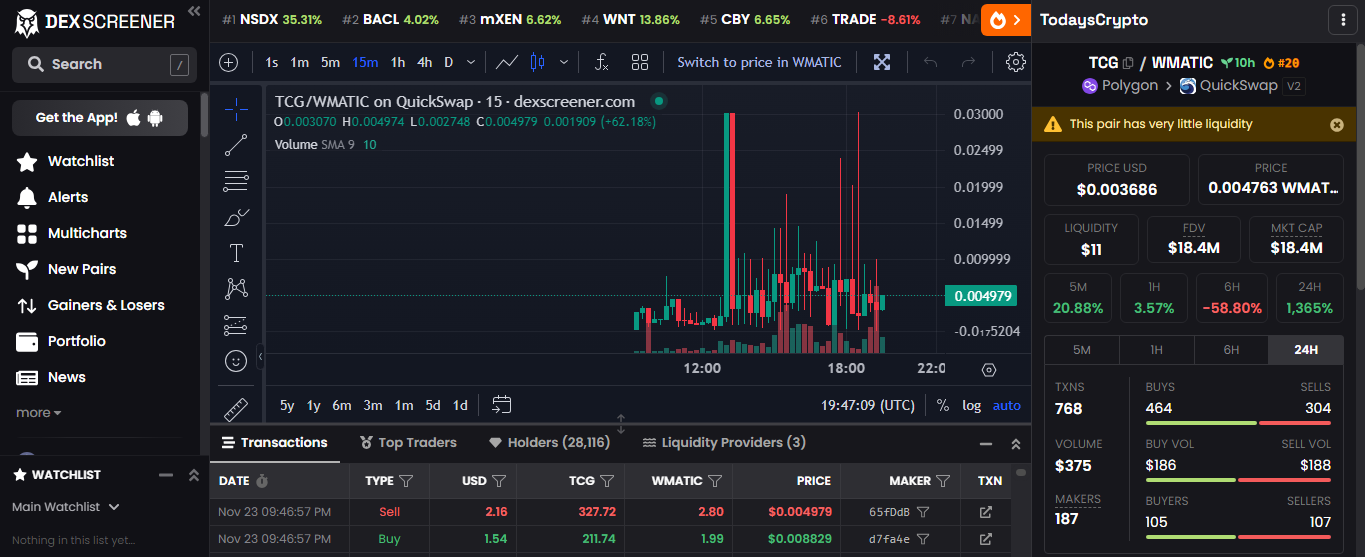Toggle percent scale on chart
Image resolution: width=1365 pixels, height=557 pixels.
943,405
